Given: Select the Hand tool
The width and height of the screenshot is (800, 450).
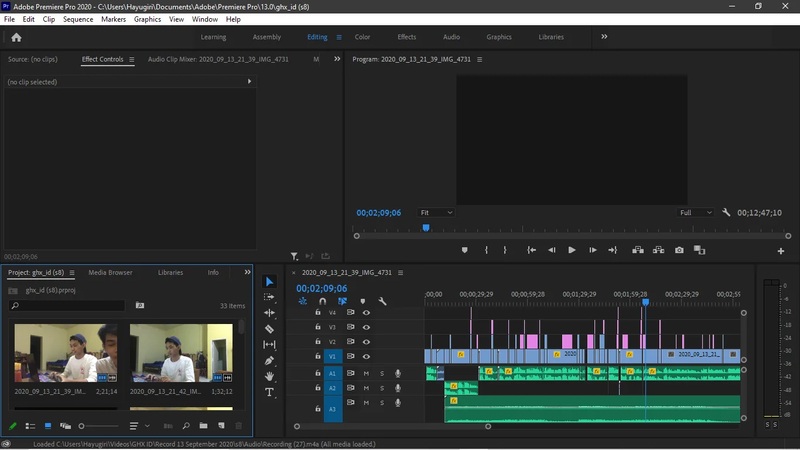Looking at the screenshot, I should point(269,376).
